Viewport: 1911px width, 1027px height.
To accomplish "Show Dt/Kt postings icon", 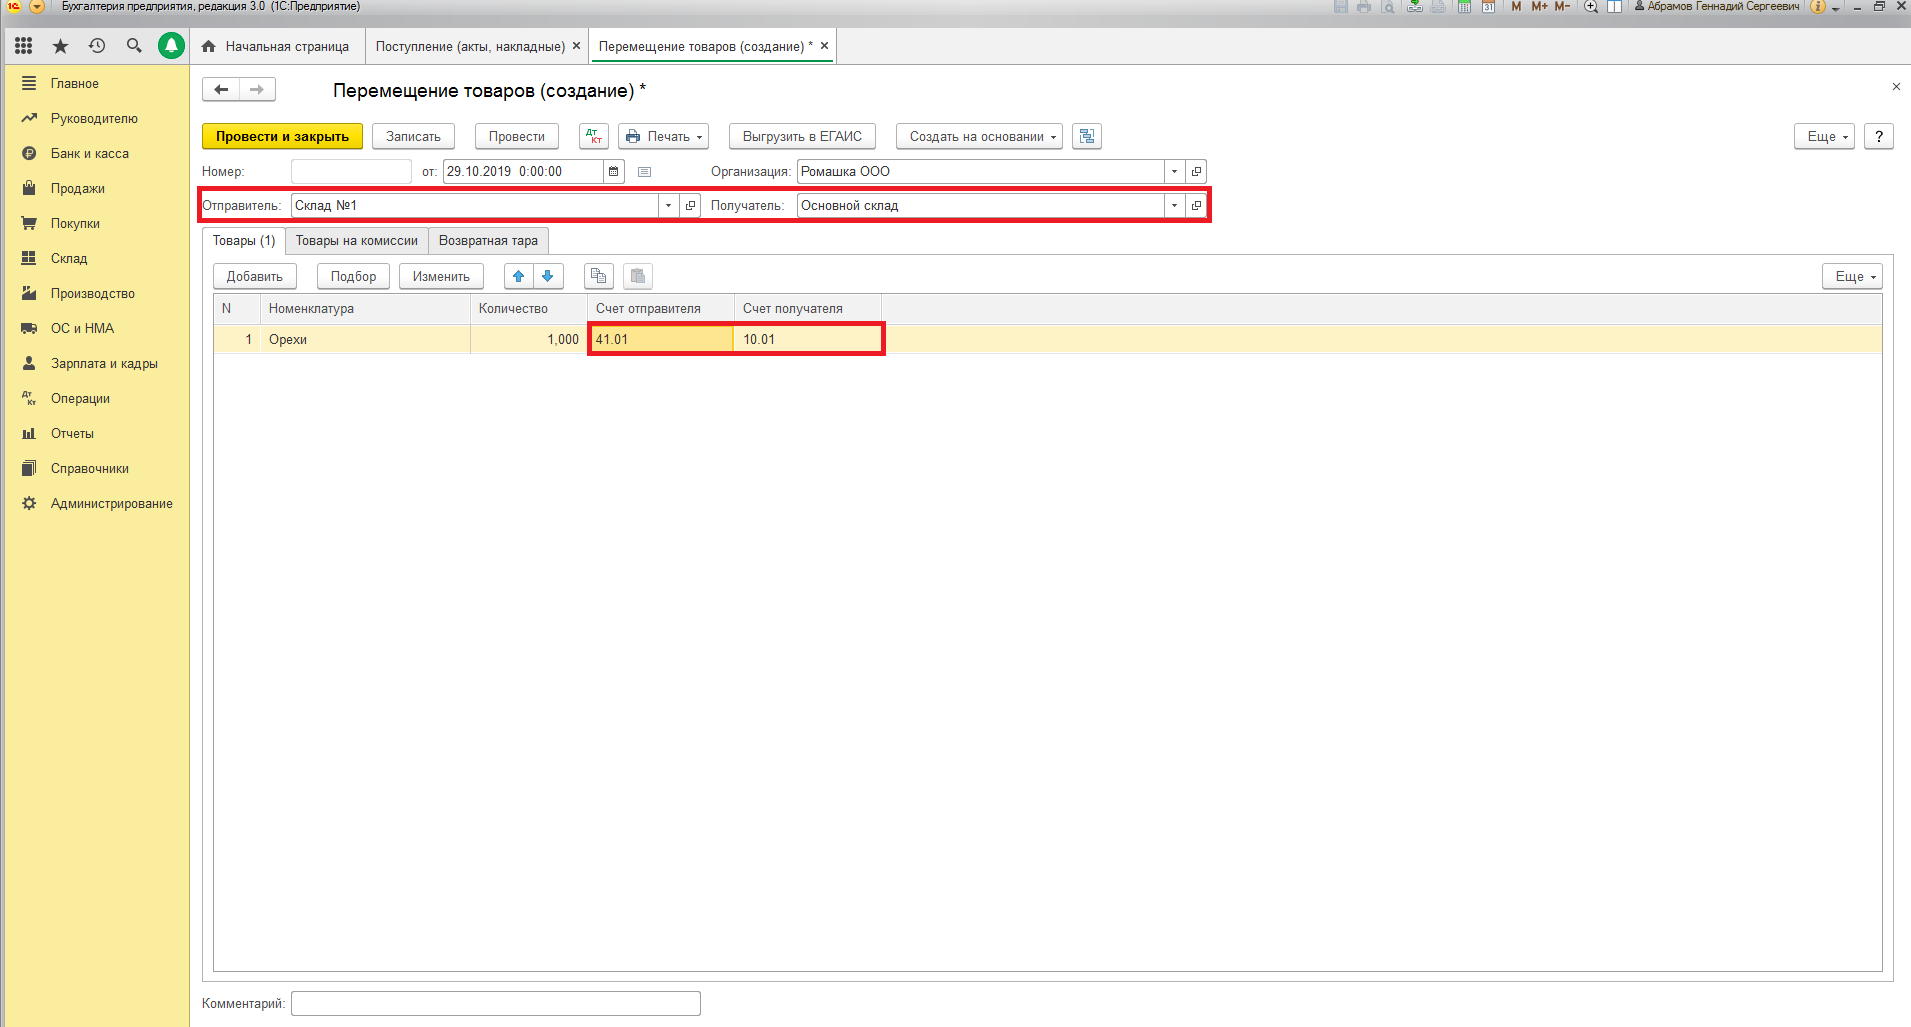I will pos(594,137).
